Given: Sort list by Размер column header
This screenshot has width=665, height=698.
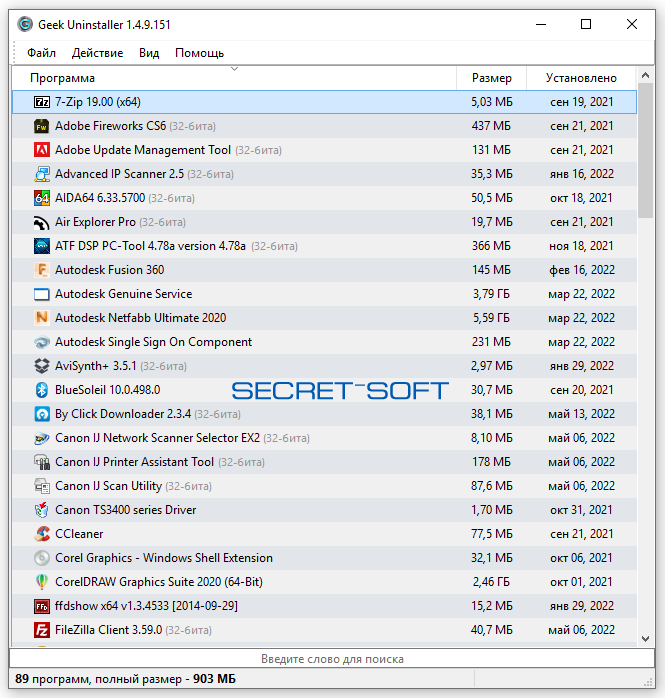Looking at the screenshot, I should coord(491,78).
